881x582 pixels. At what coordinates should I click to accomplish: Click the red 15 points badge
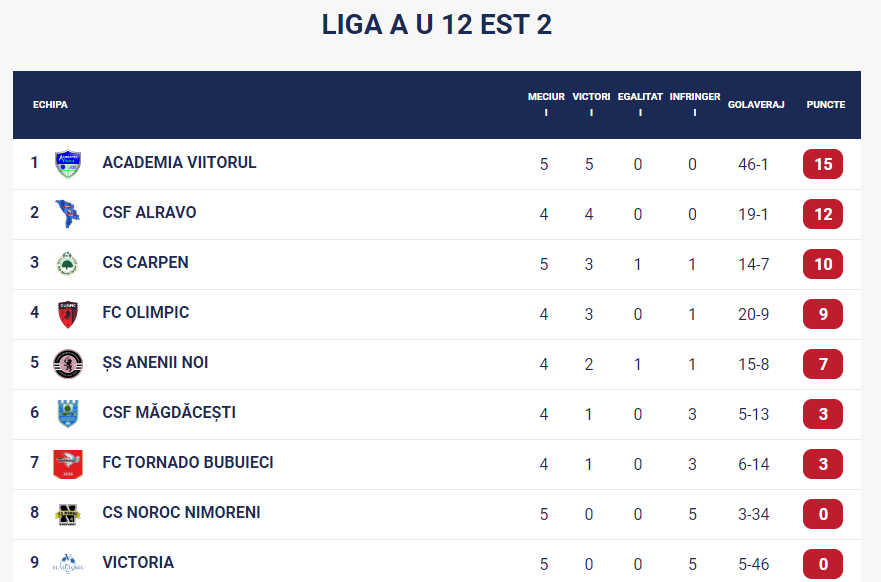pyautogui.click(x=822, y=164)
